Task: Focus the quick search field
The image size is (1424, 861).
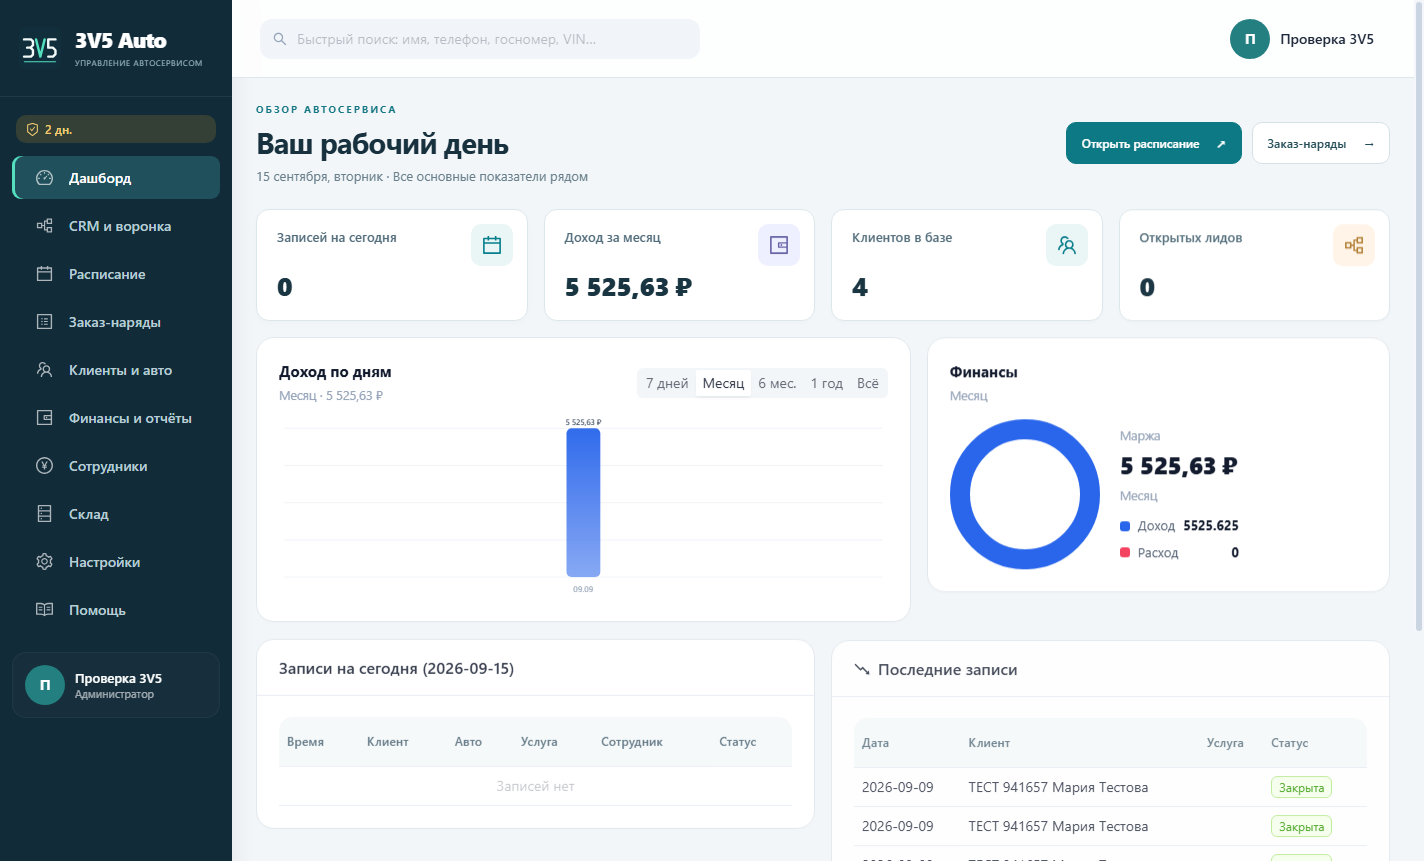Action: (480, 39)
